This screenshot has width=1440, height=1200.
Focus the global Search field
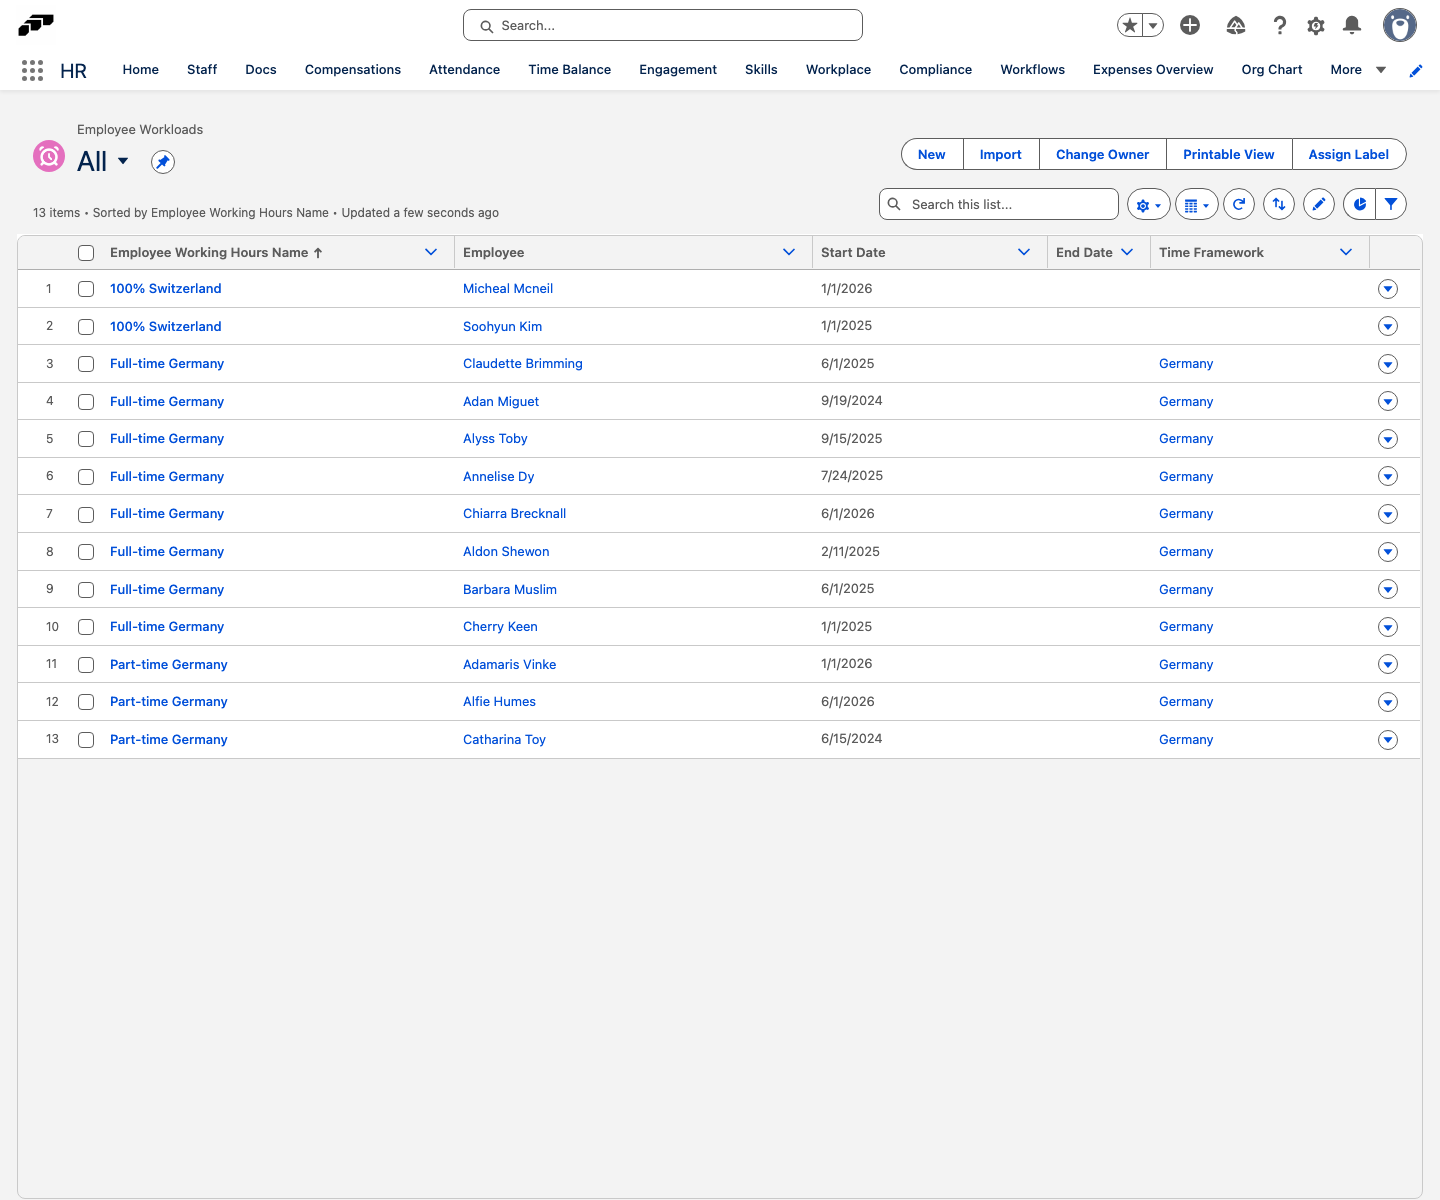click(663, 26)
